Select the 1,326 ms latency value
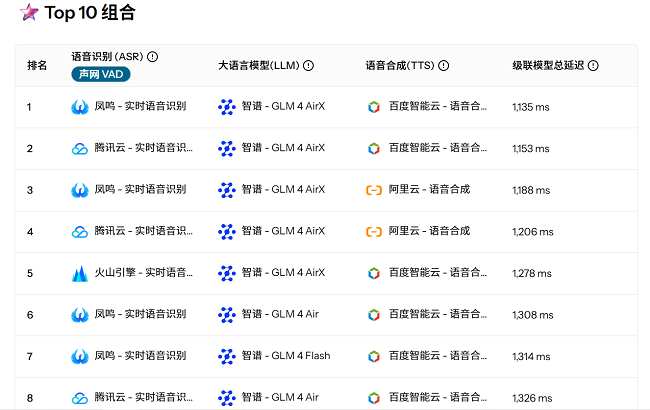The height and width of the screenshot is (410, 650). pos(532,398)
